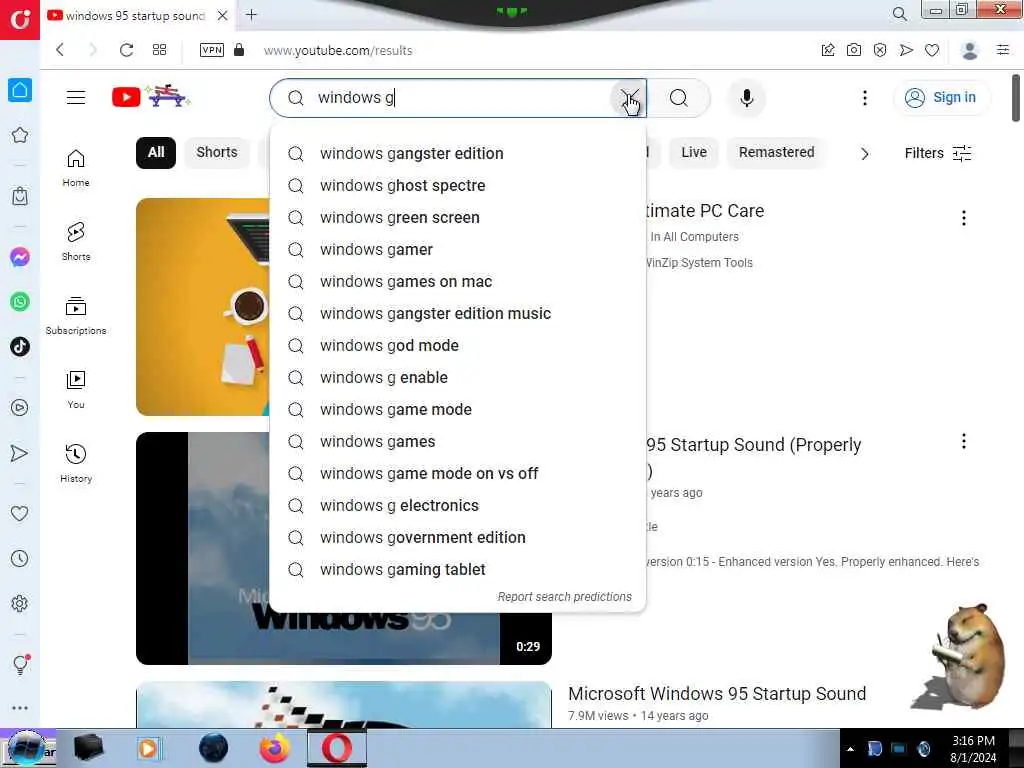Screen dimensions: 1024x768
Task: Open sidebar history clock icon
Action: coord(20,558)
